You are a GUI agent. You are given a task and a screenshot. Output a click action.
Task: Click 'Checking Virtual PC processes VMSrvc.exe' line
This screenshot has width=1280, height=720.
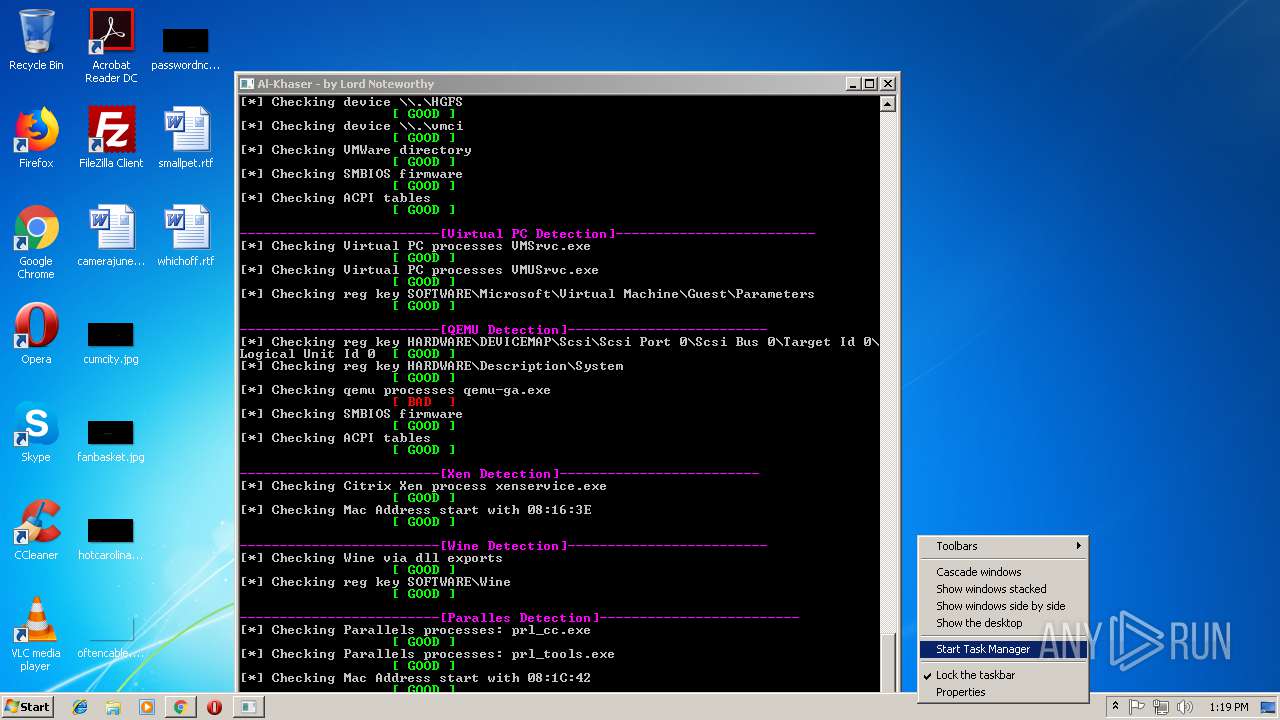tap(415, 246)
